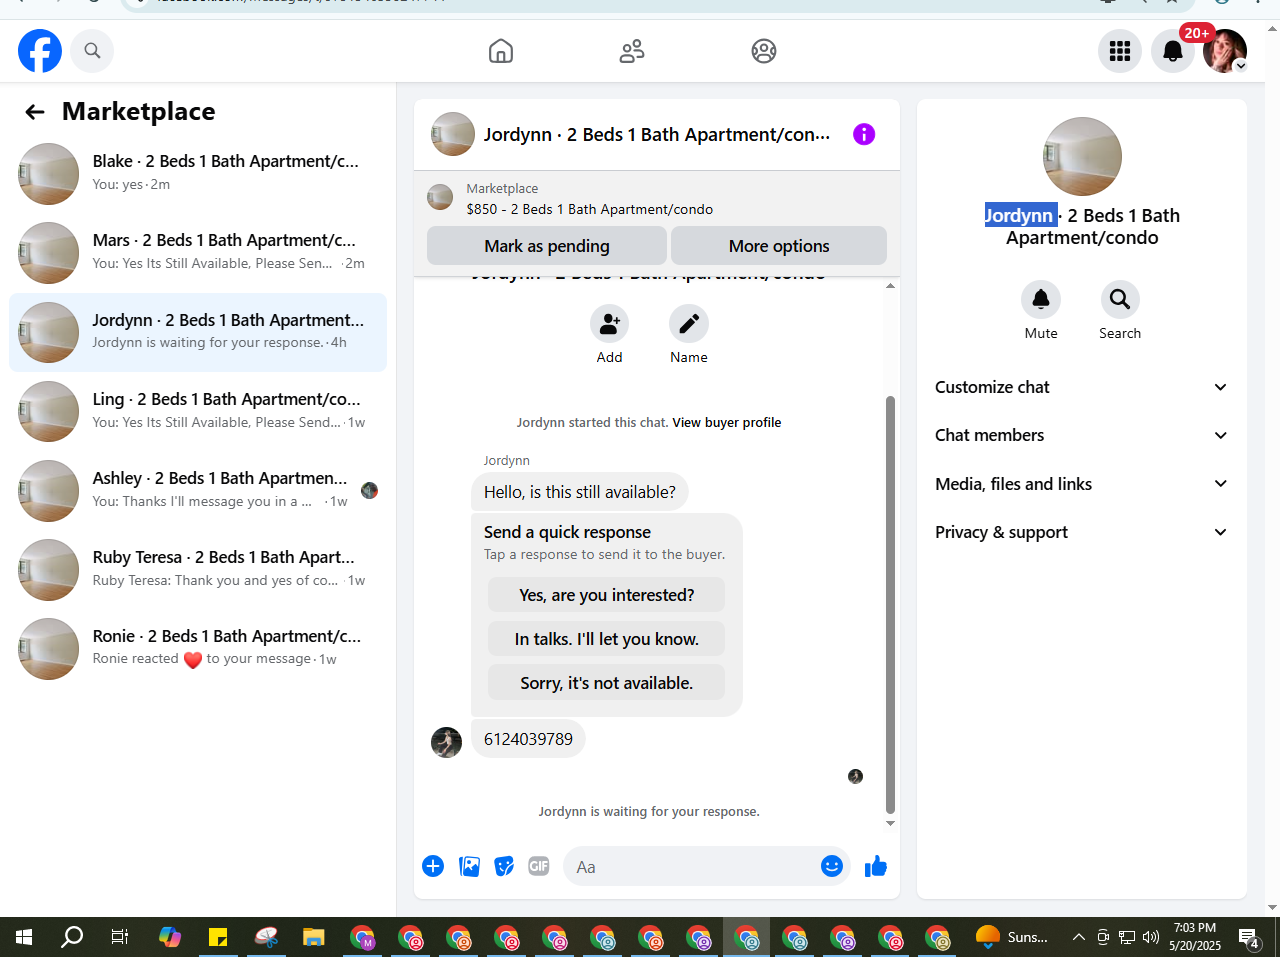This screenshot has width=1280, height=957.
Task: Open the account profile picture menu
Action: point(1225,51)
